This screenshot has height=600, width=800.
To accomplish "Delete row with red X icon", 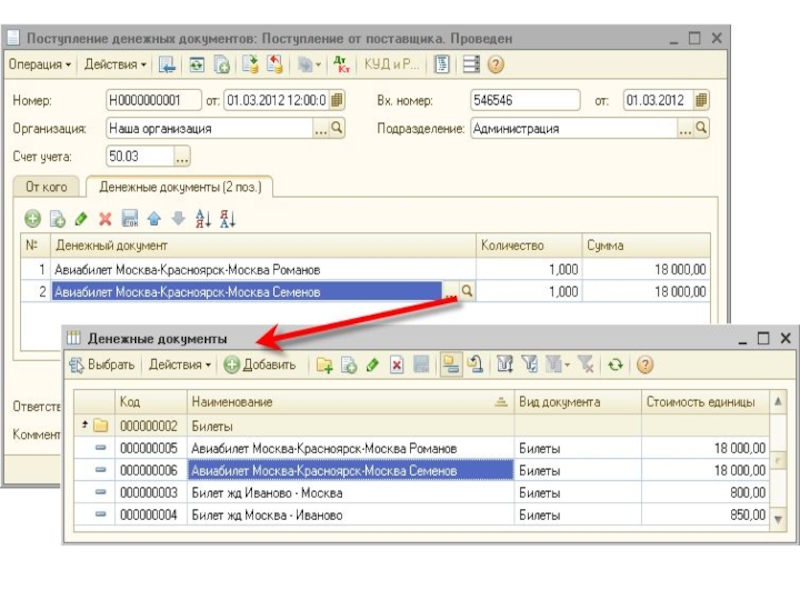I will point(105,218).
